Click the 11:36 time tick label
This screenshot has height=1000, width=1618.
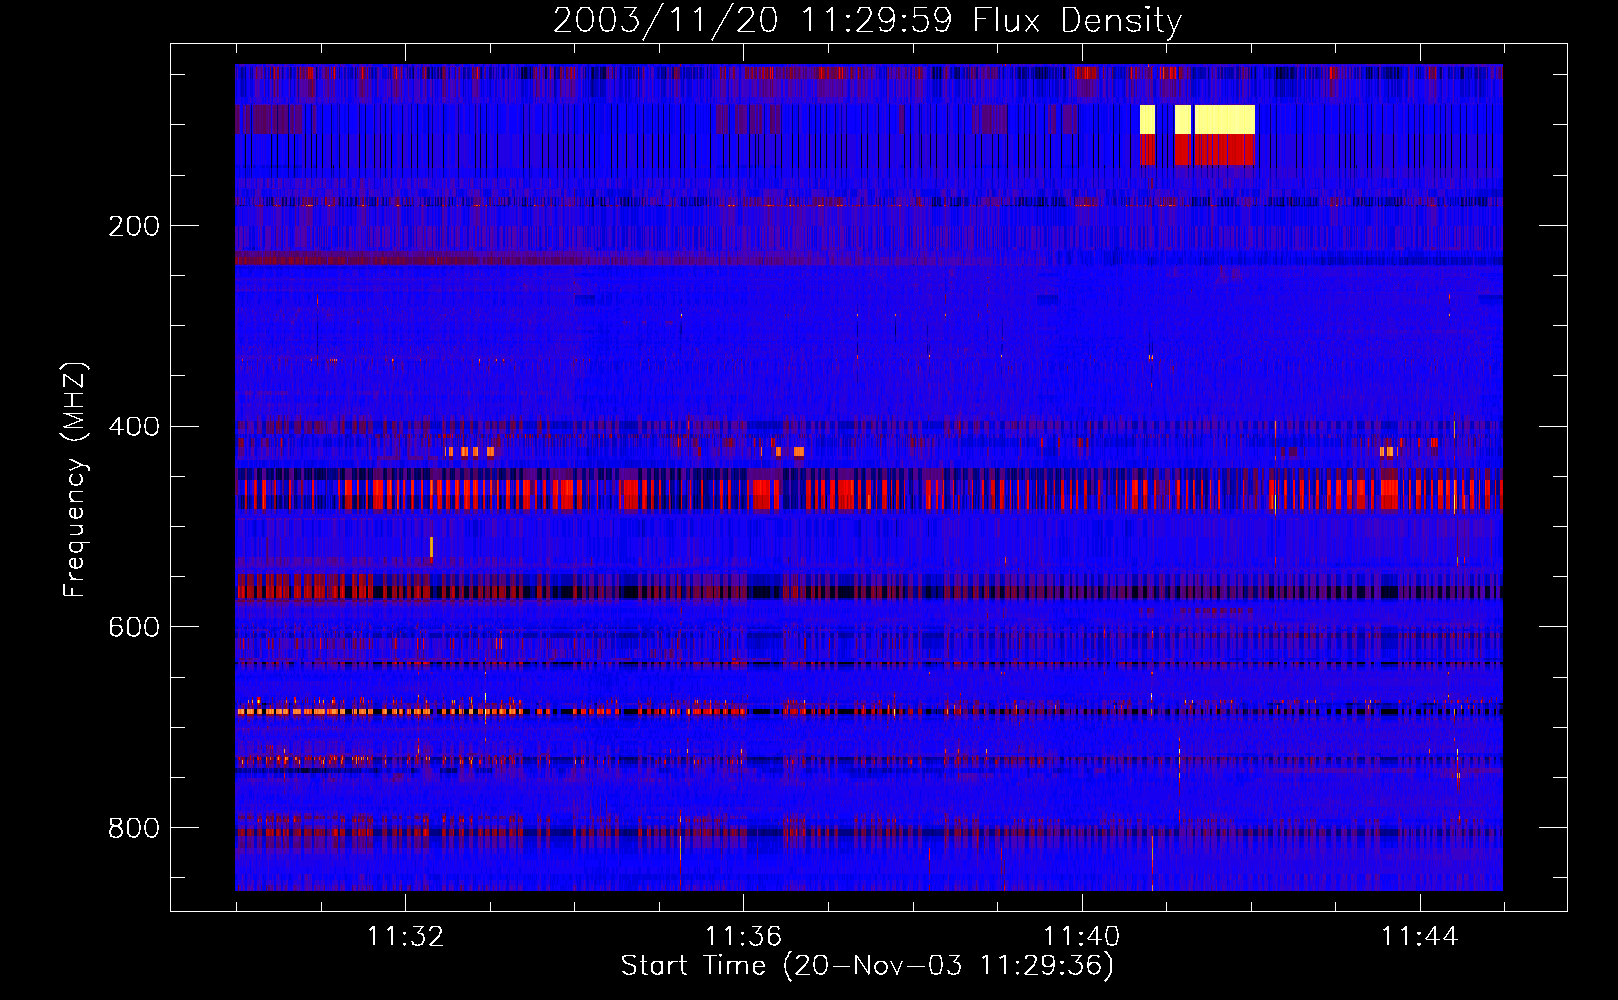pyautogui.click(x=743, y=936)
